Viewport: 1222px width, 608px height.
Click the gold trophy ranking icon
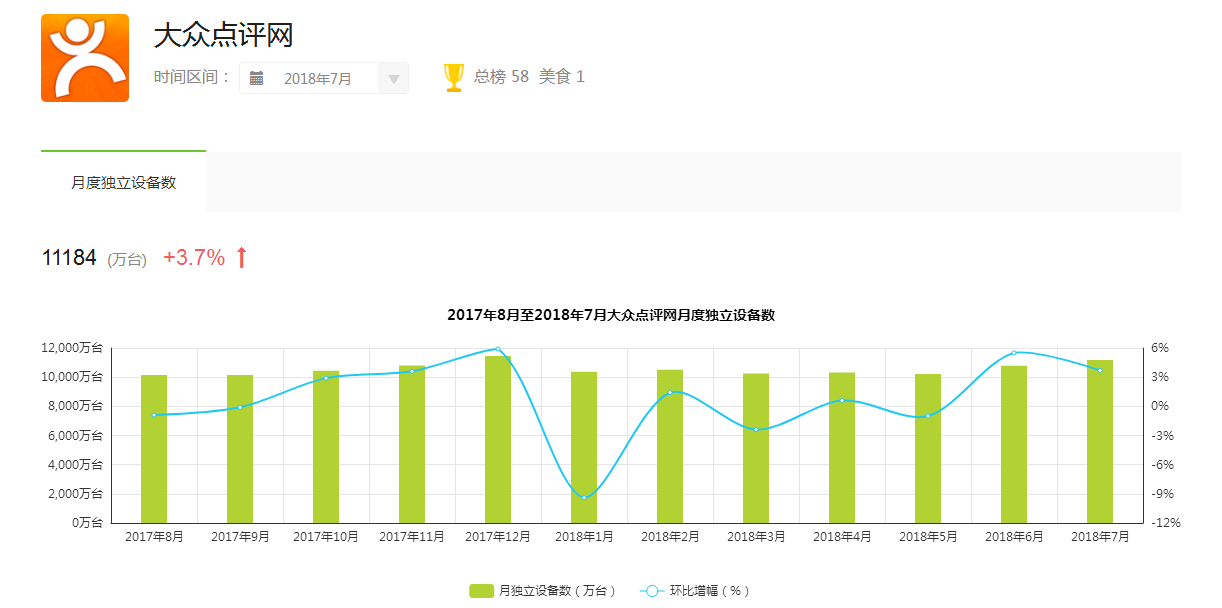point(454,77)
